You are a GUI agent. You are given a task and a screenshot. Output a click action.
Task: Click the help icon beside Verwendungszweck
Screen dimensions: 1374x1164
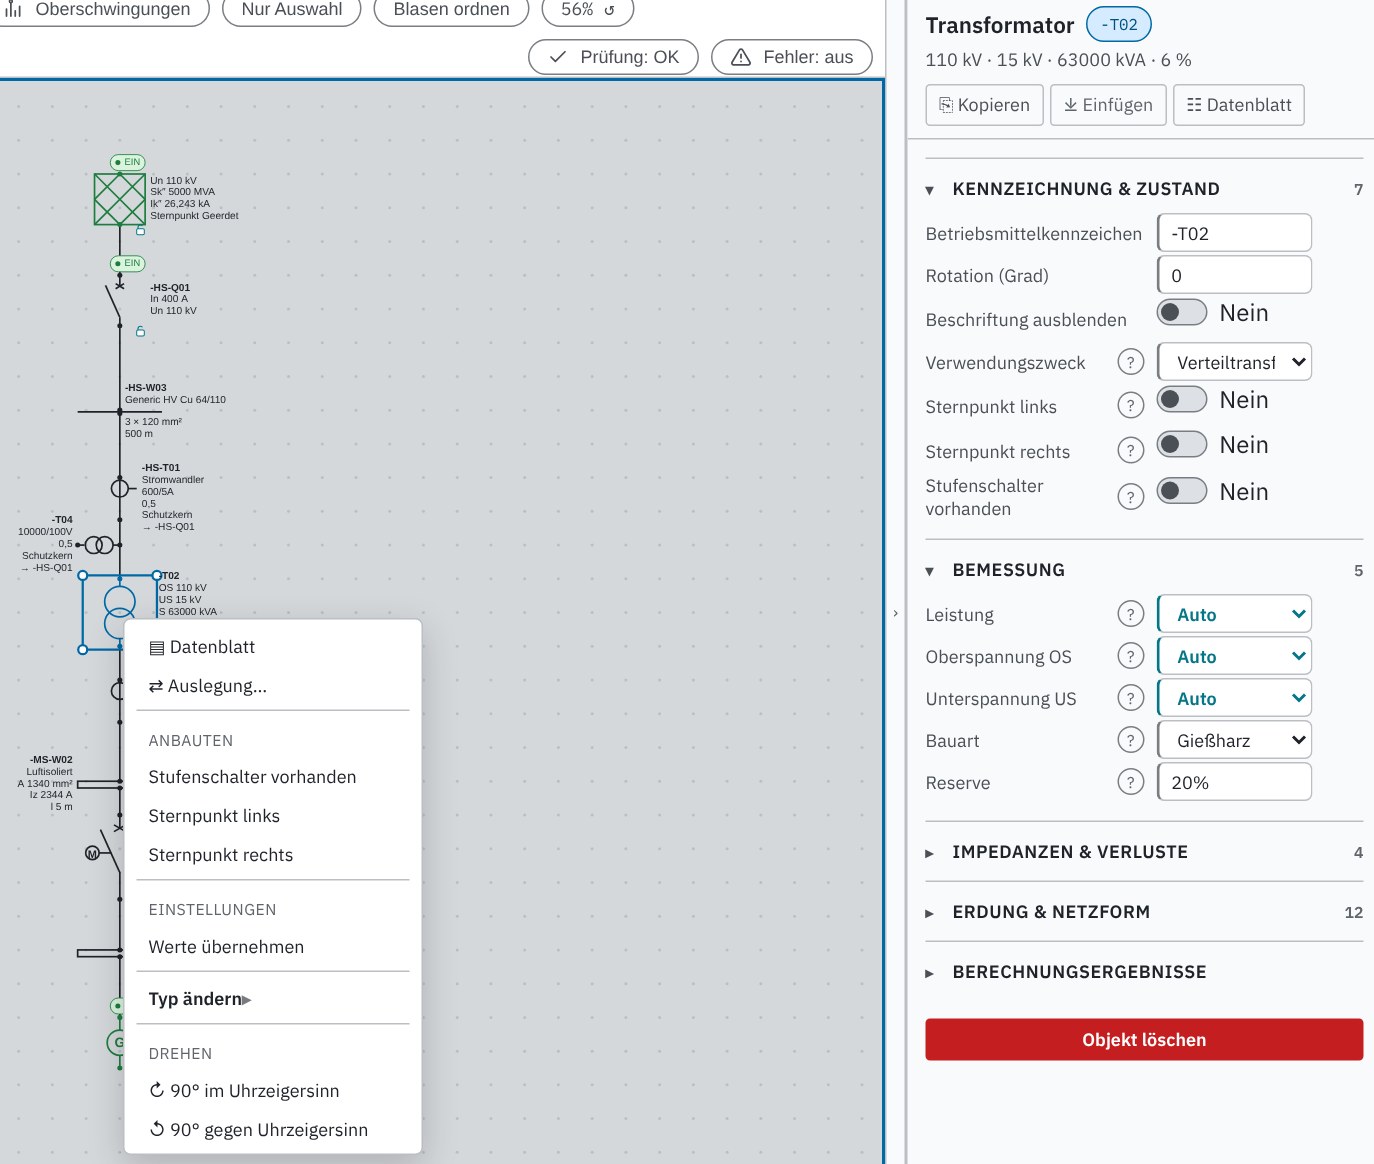pyautogui.click(x=1130, y=362)
